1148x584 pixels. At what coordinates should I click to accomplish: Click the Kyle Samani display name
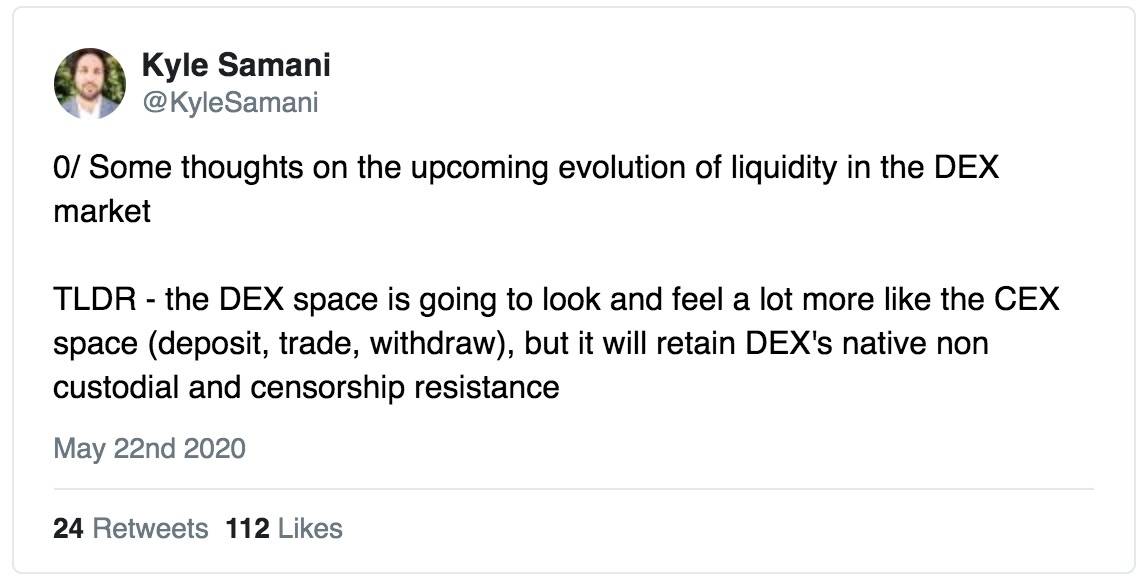236,64
